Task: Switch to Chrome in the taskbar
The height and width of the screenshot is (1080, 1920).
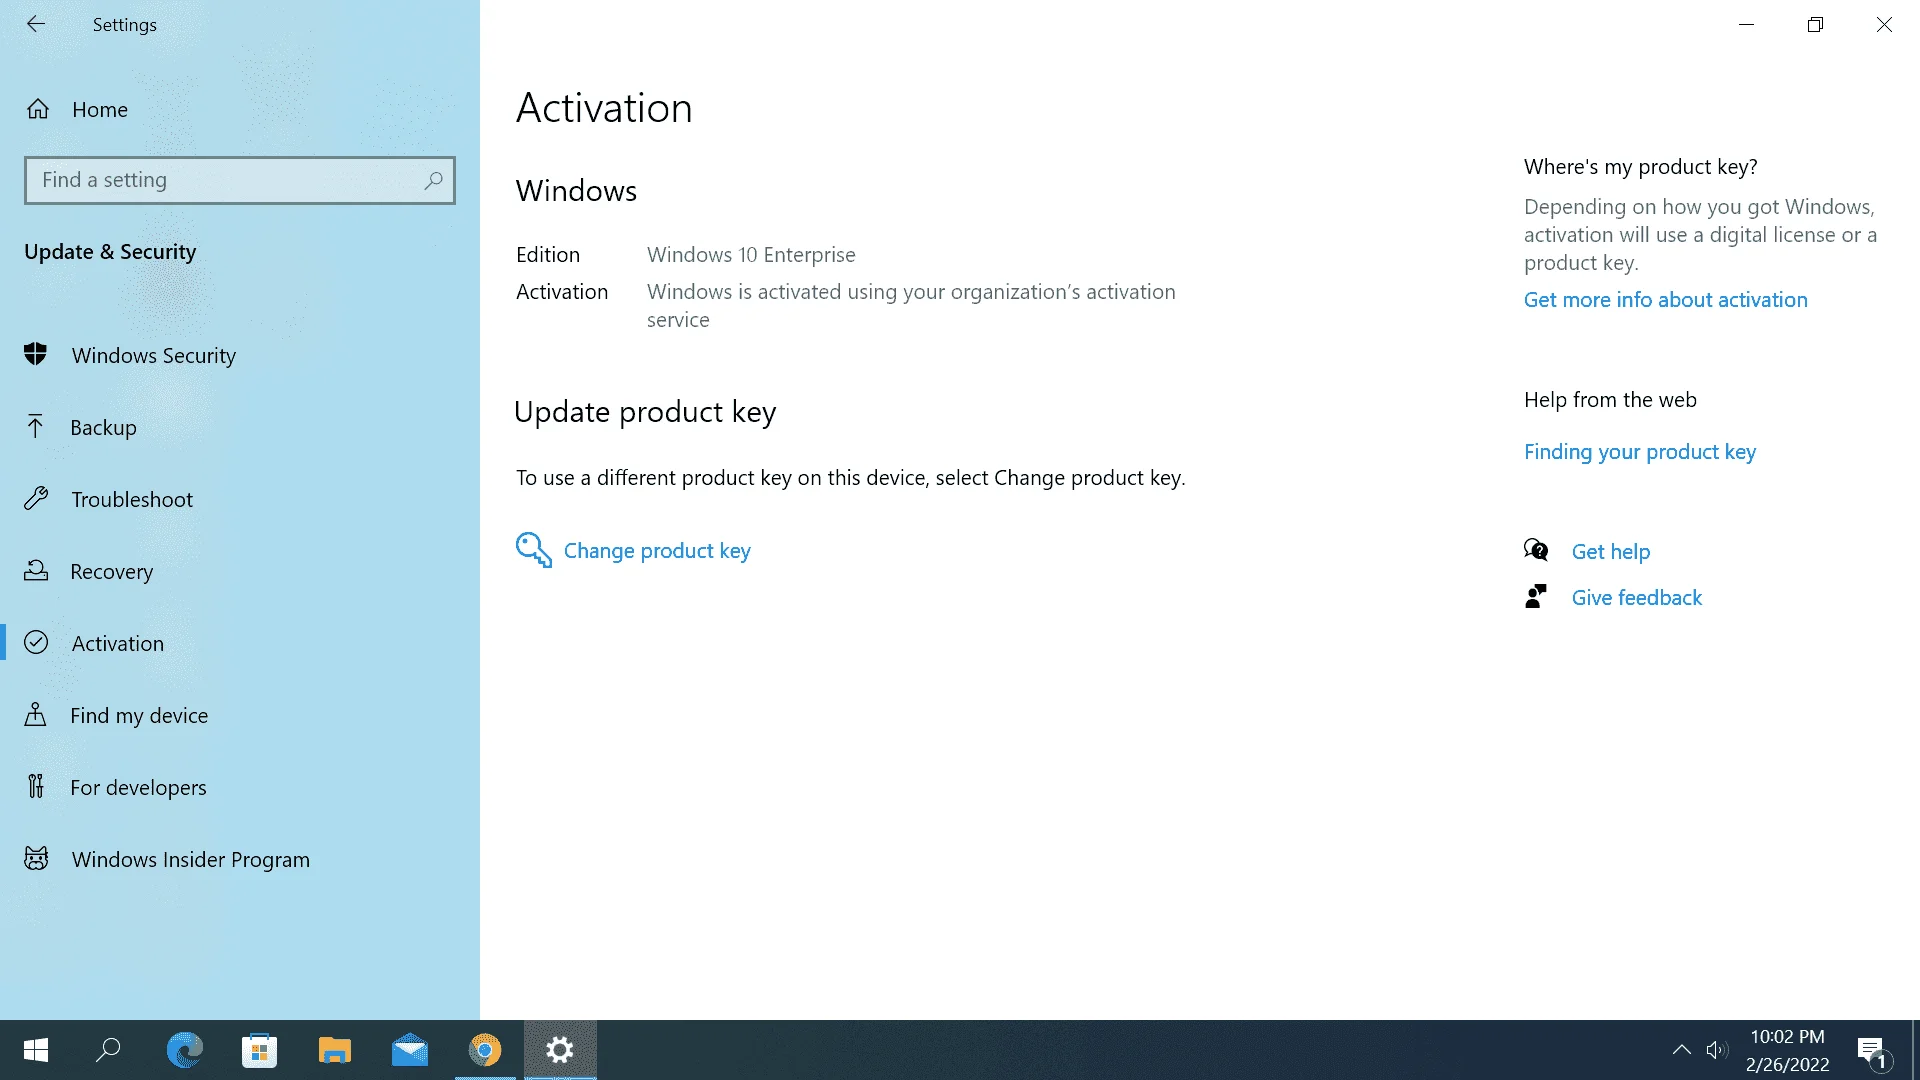Action: pyautogui.click(x=485, y=1050)
